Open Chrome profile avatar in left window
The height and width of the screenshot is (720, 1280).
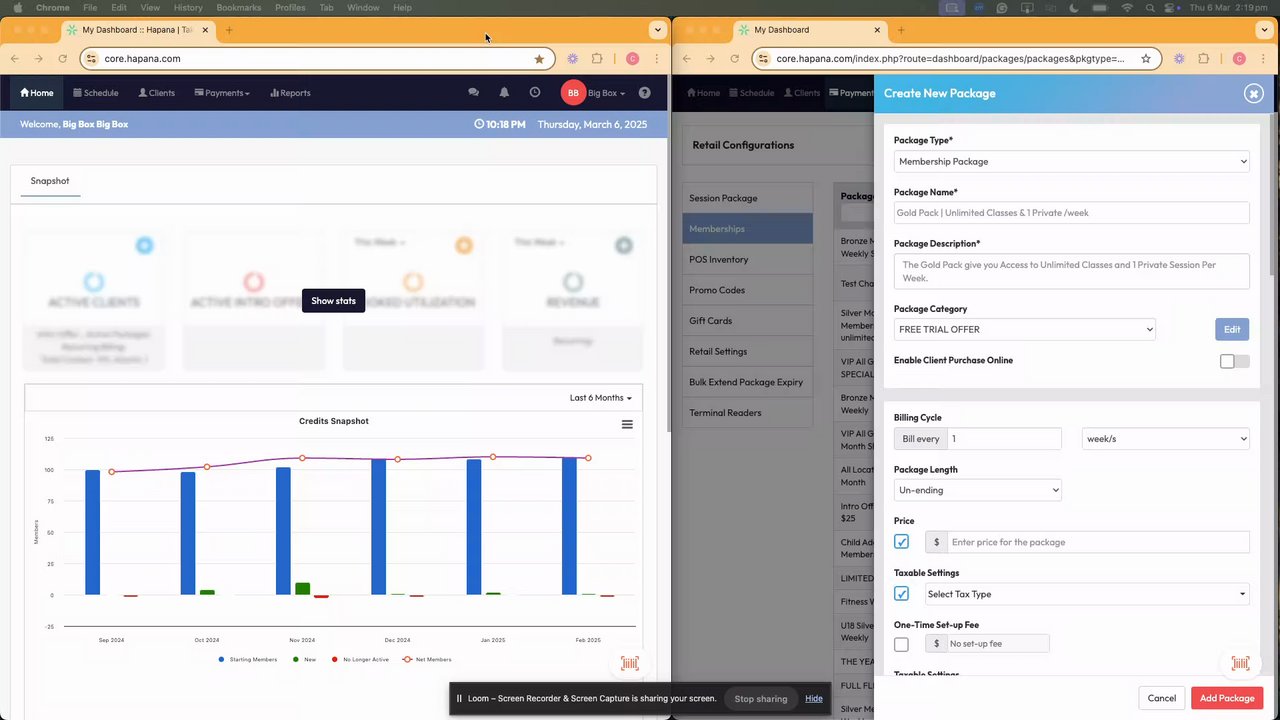click(x=632, y=59)
